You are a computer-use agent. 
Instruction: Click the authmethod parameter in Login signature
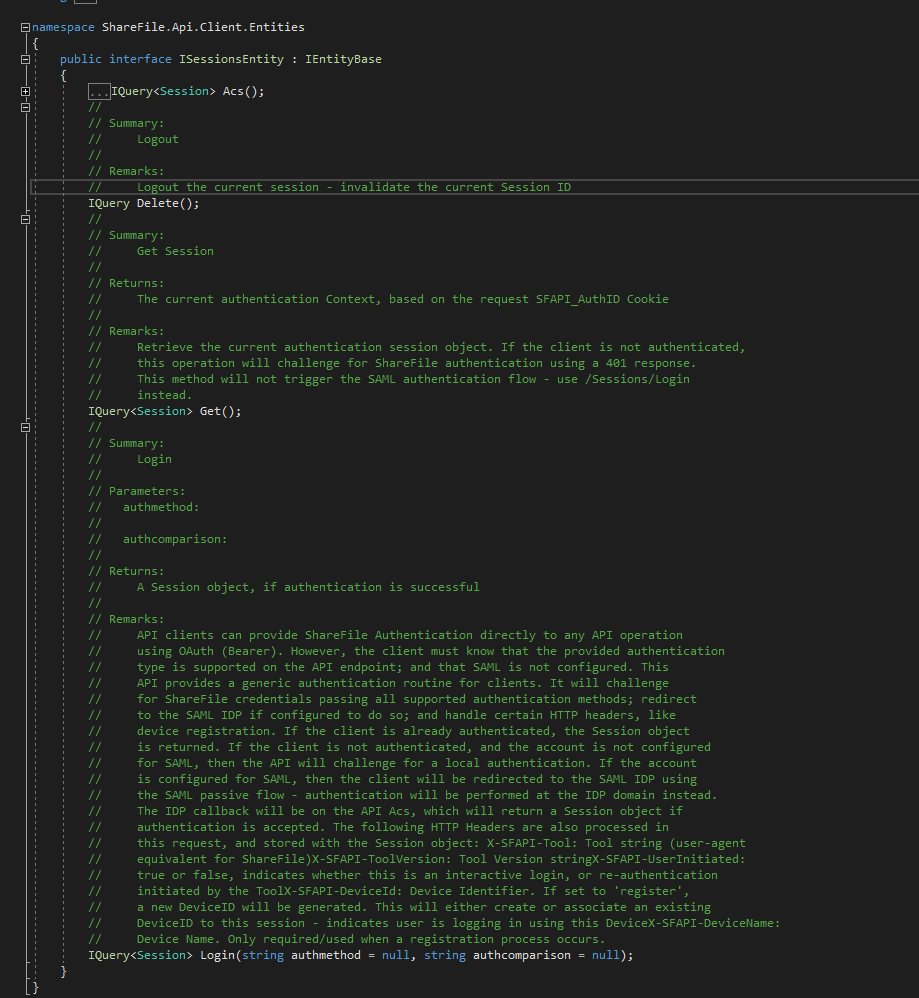326,955
